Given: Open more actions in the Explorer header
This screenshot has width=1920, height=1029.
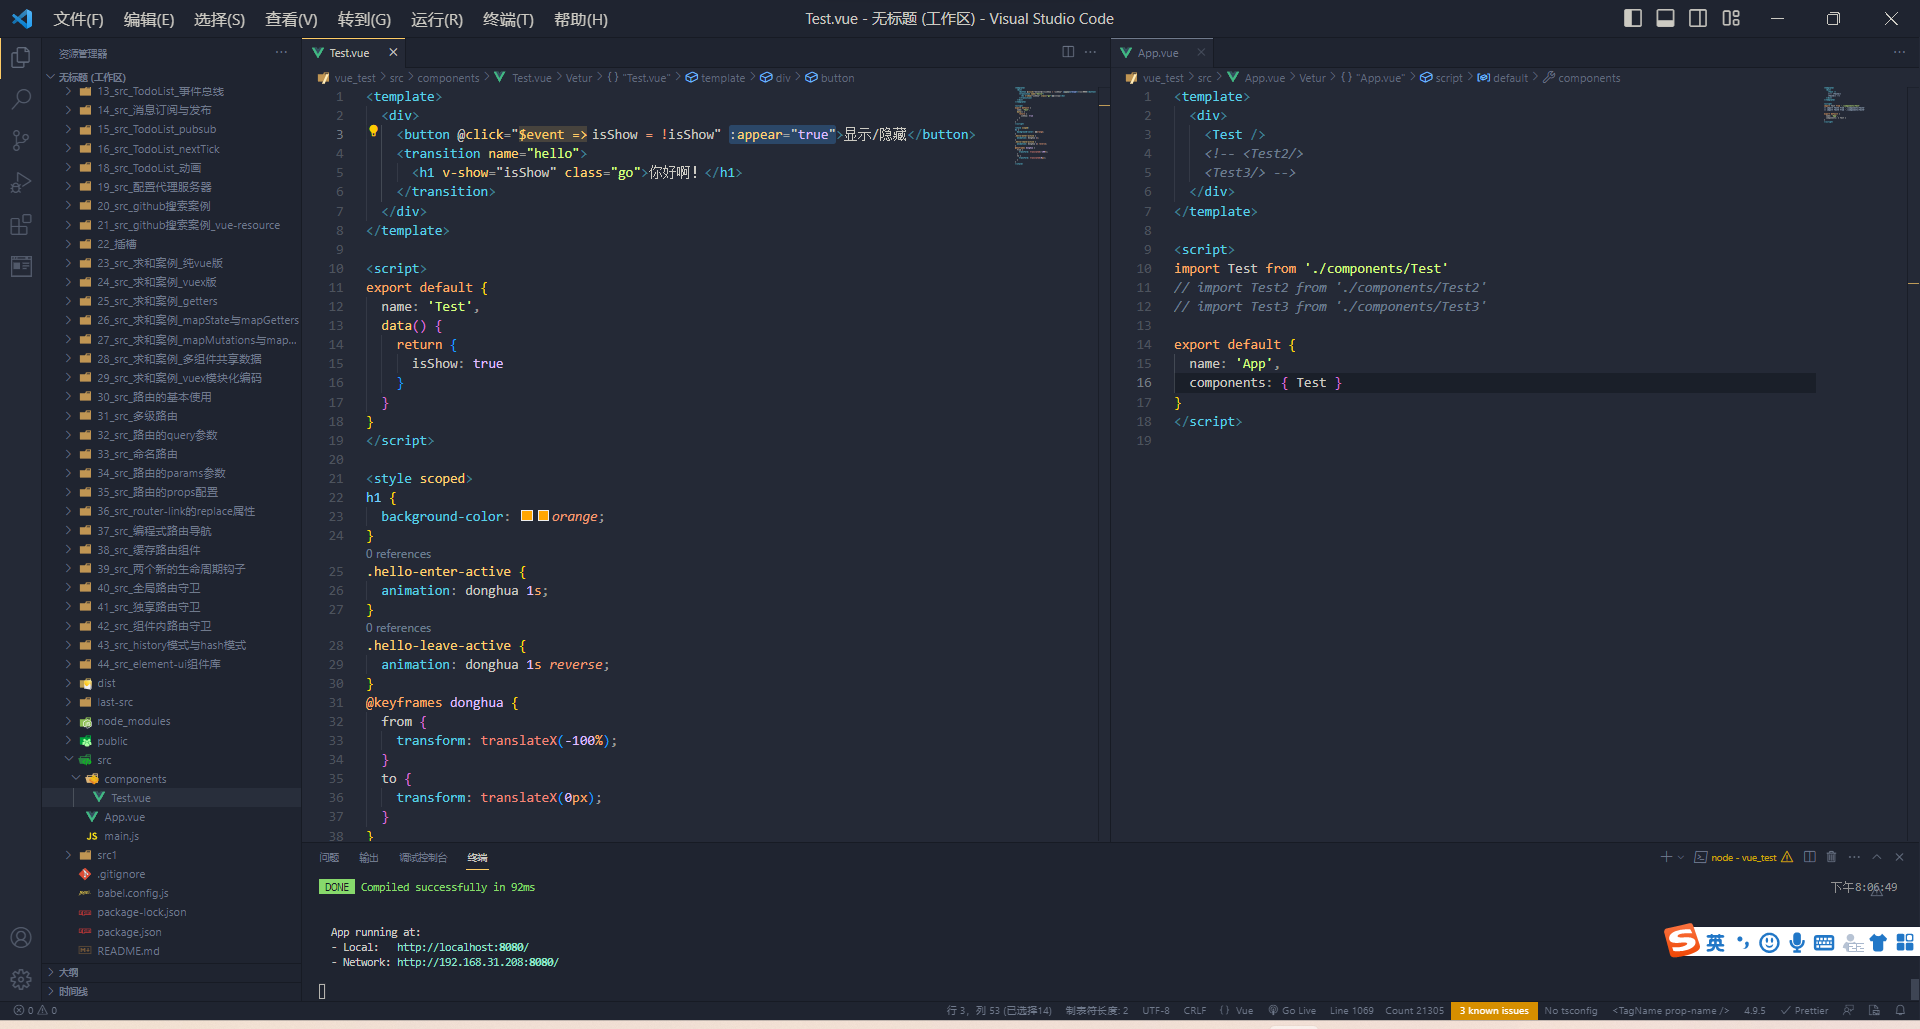Looking at the screenshot, I should coord(281,53).
